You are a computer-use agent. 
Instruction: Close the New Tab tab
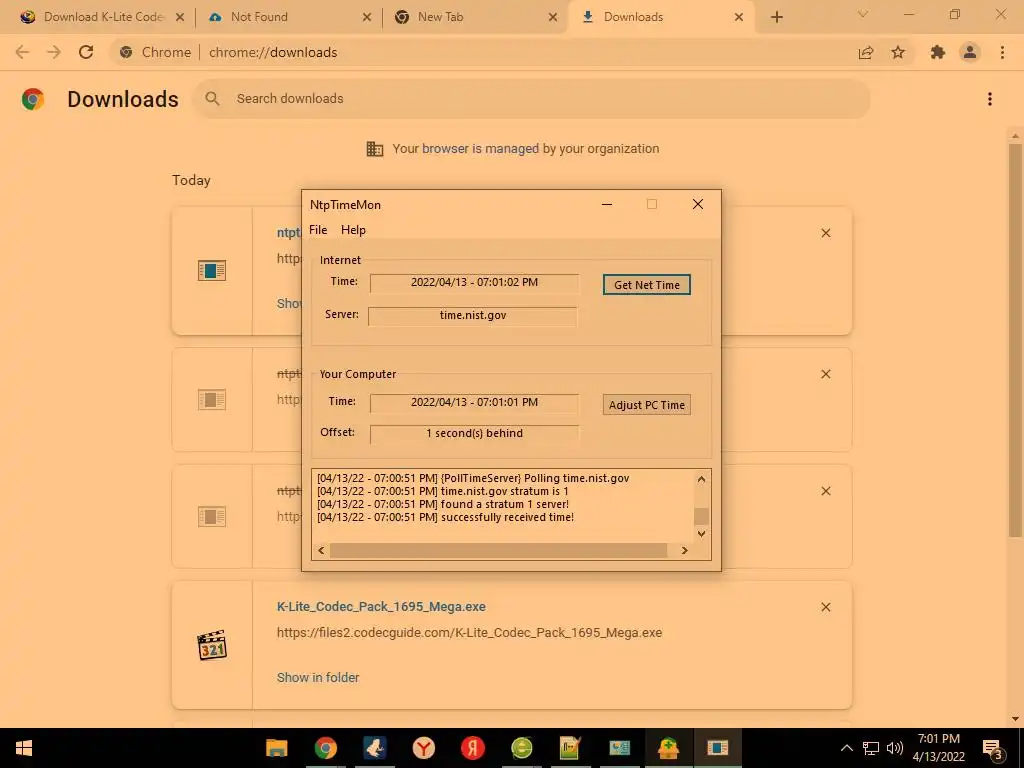(x=553, y=17)
